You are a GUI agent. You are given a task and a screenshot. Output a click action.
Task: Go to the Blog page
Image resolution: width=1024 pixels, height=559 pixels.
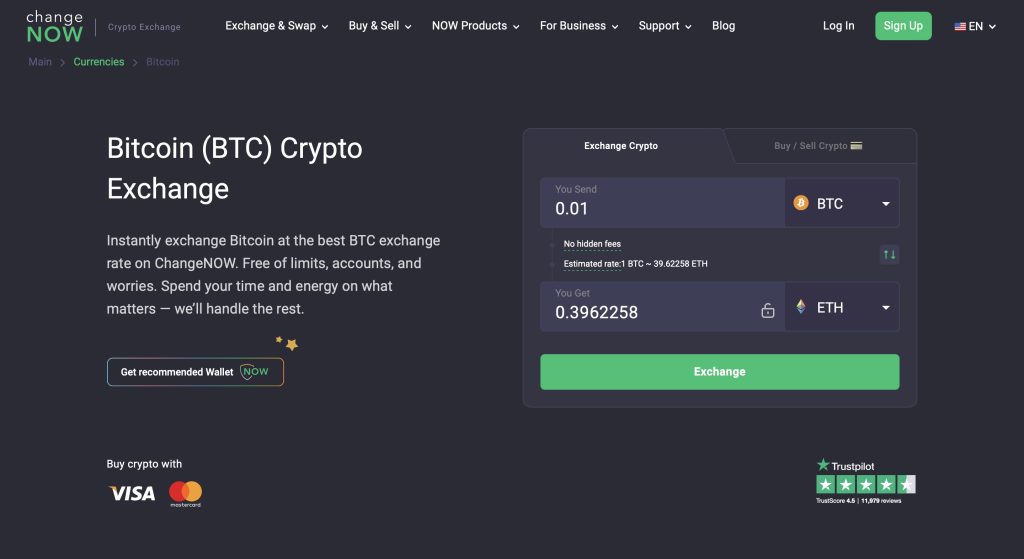[723, 26]
